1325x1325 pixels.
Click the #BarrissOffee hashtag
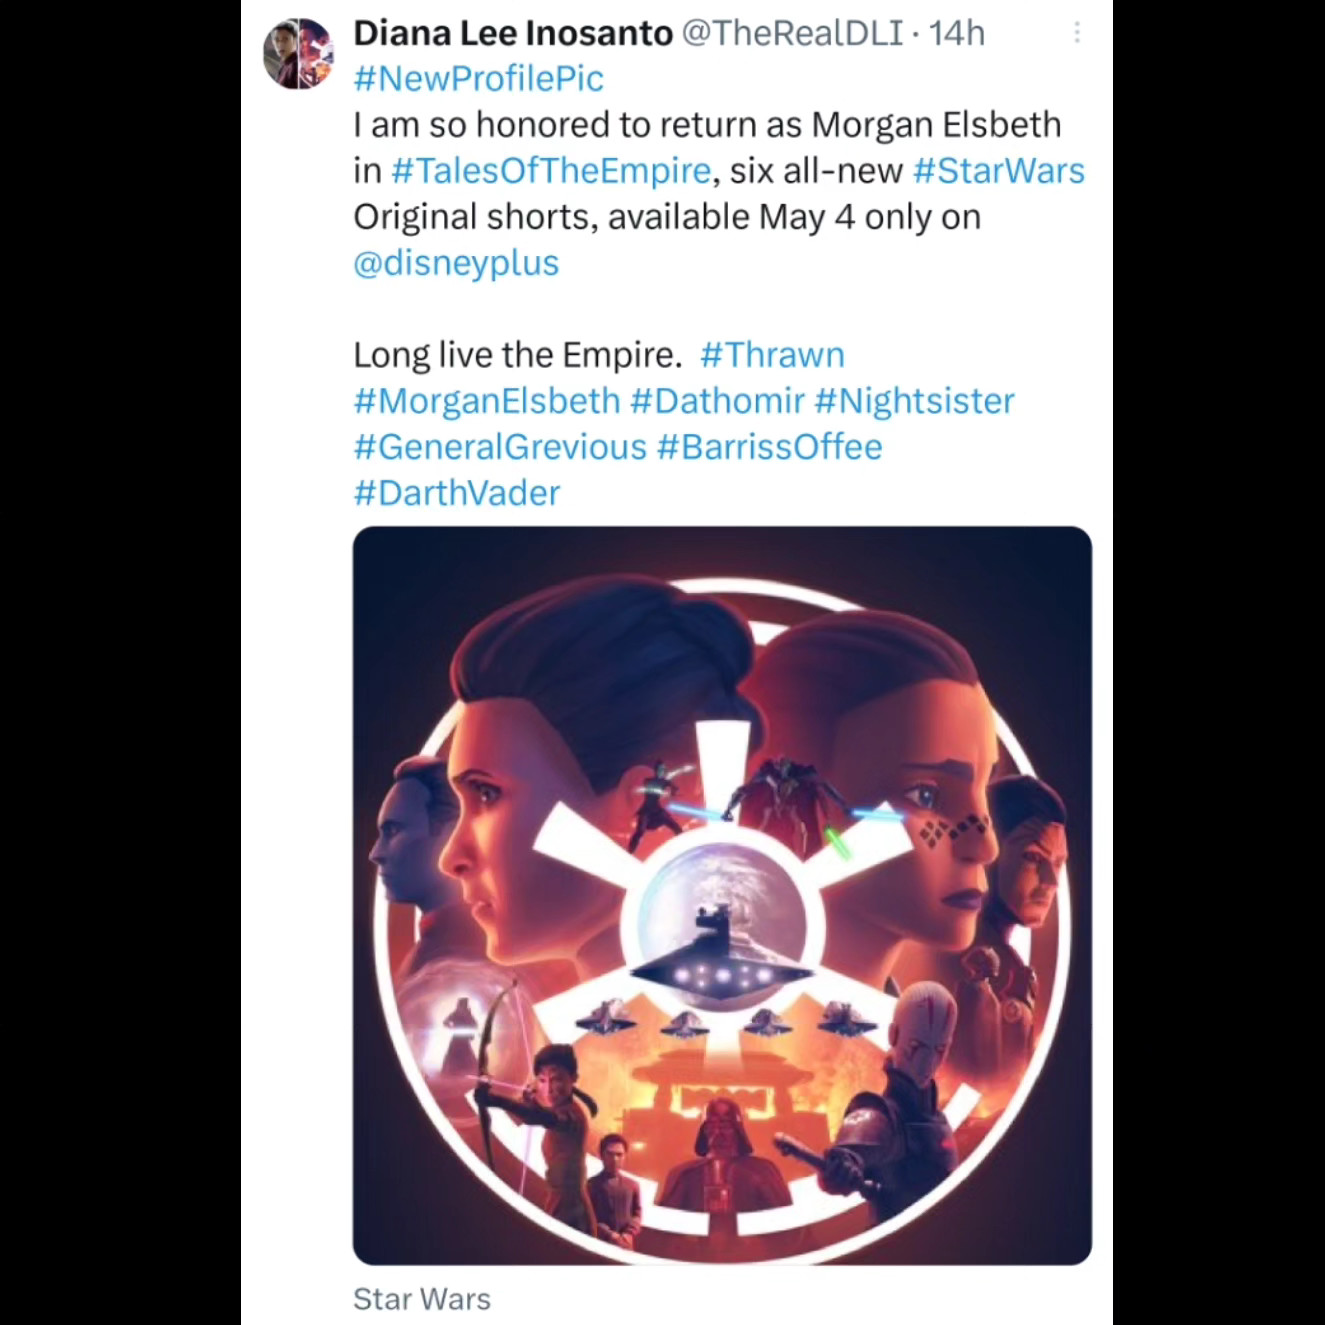click(x=770, y=447)
